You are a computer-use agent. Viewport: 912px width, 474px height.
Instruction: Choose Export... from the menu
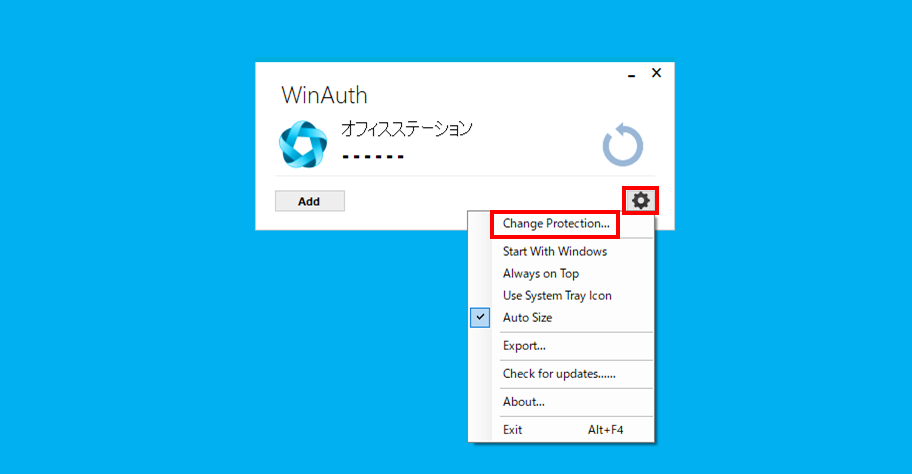(561, 345)
